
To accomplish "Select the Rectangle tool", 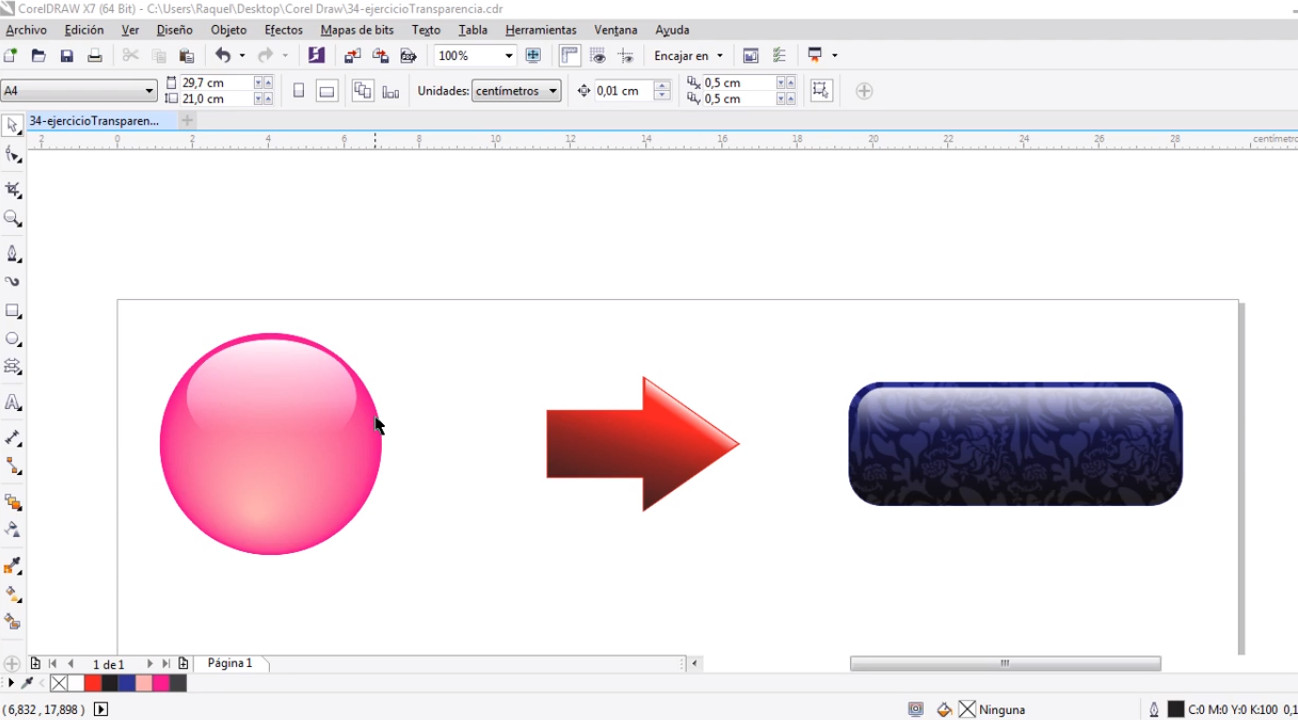I will coord(13,311).
